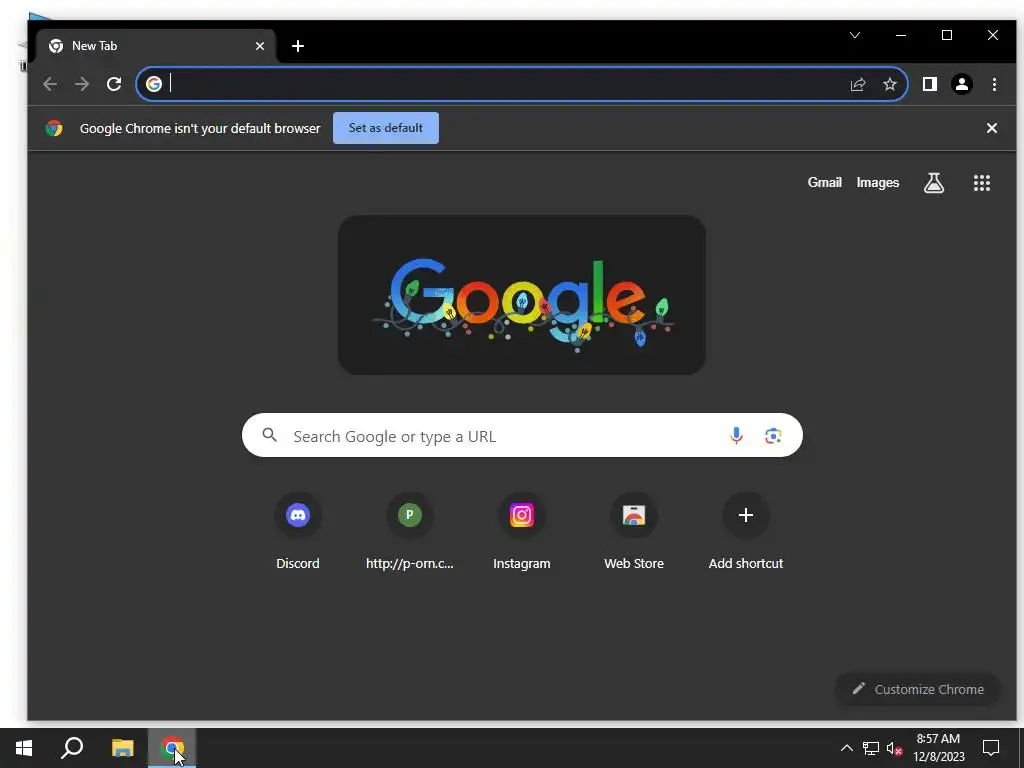Open Images link

pyautogui.click(x=878, y=183)
